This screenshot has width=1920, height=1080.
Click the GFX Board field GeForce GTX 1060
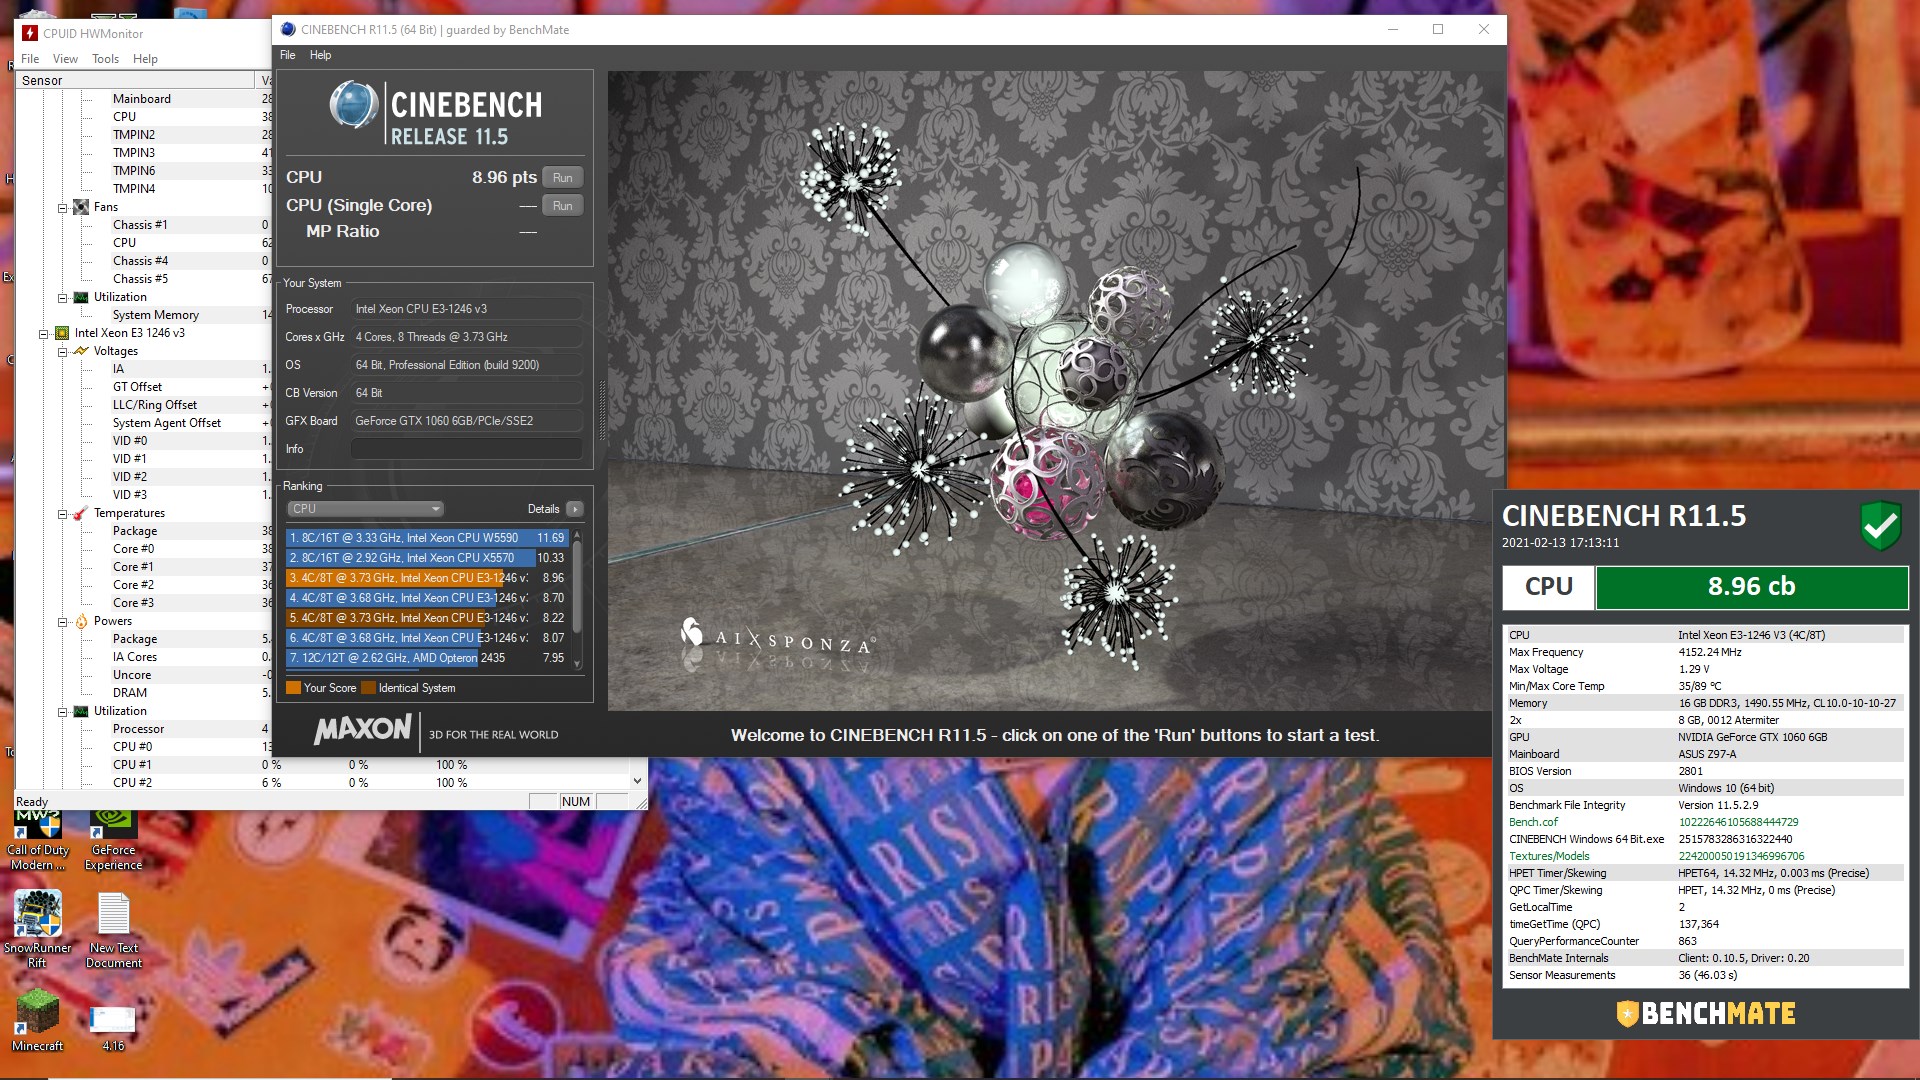point(466,421)
